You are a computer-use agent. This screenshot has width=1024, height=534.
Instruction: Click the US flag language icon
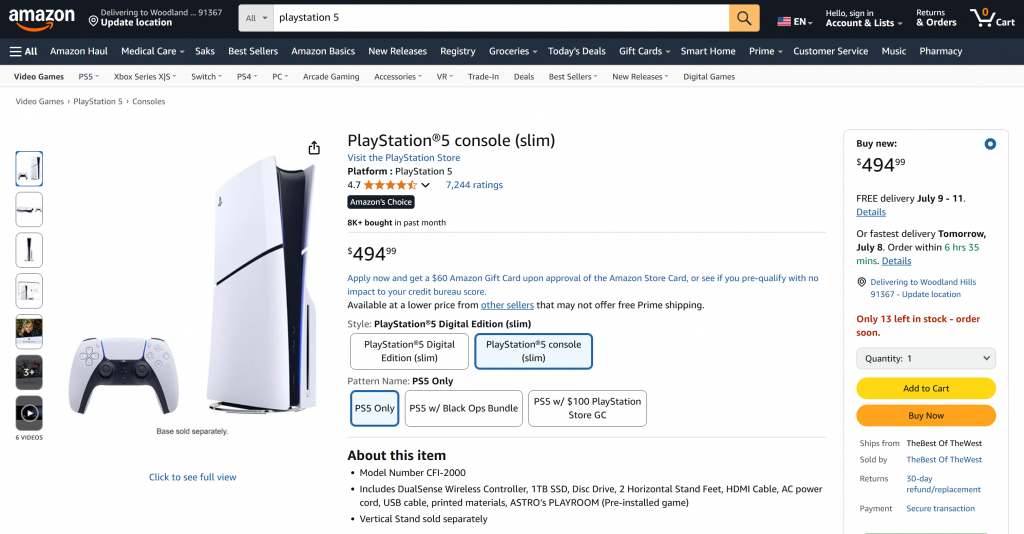784,21
